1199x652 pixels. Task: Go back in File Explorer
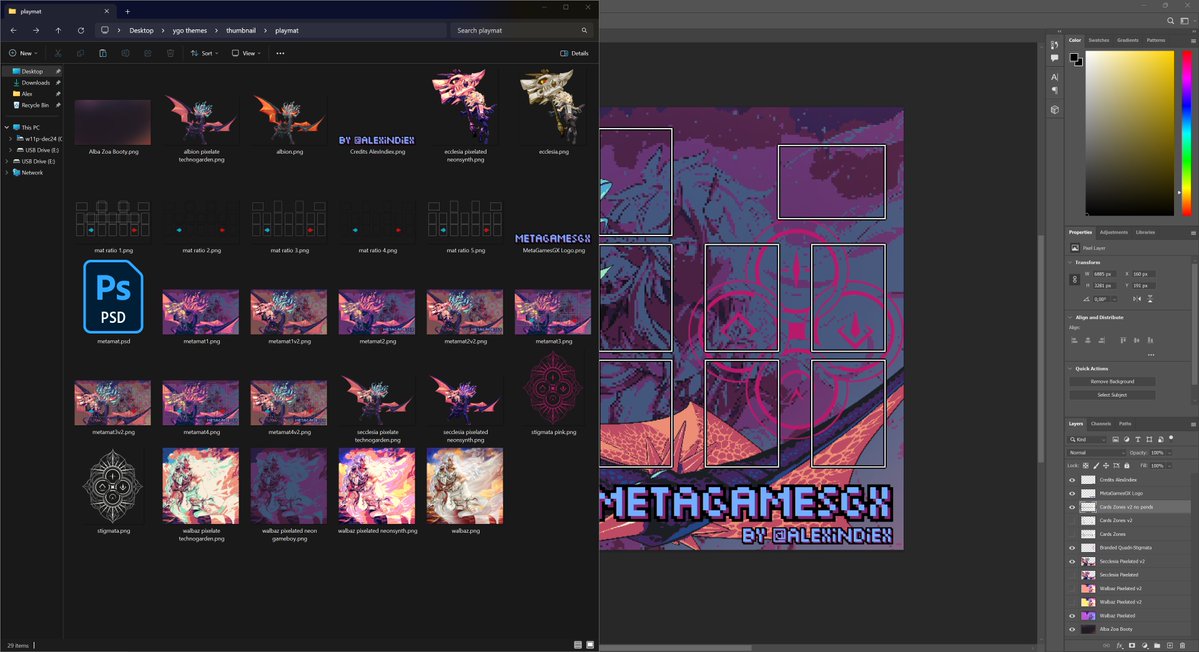pos(13,31)
